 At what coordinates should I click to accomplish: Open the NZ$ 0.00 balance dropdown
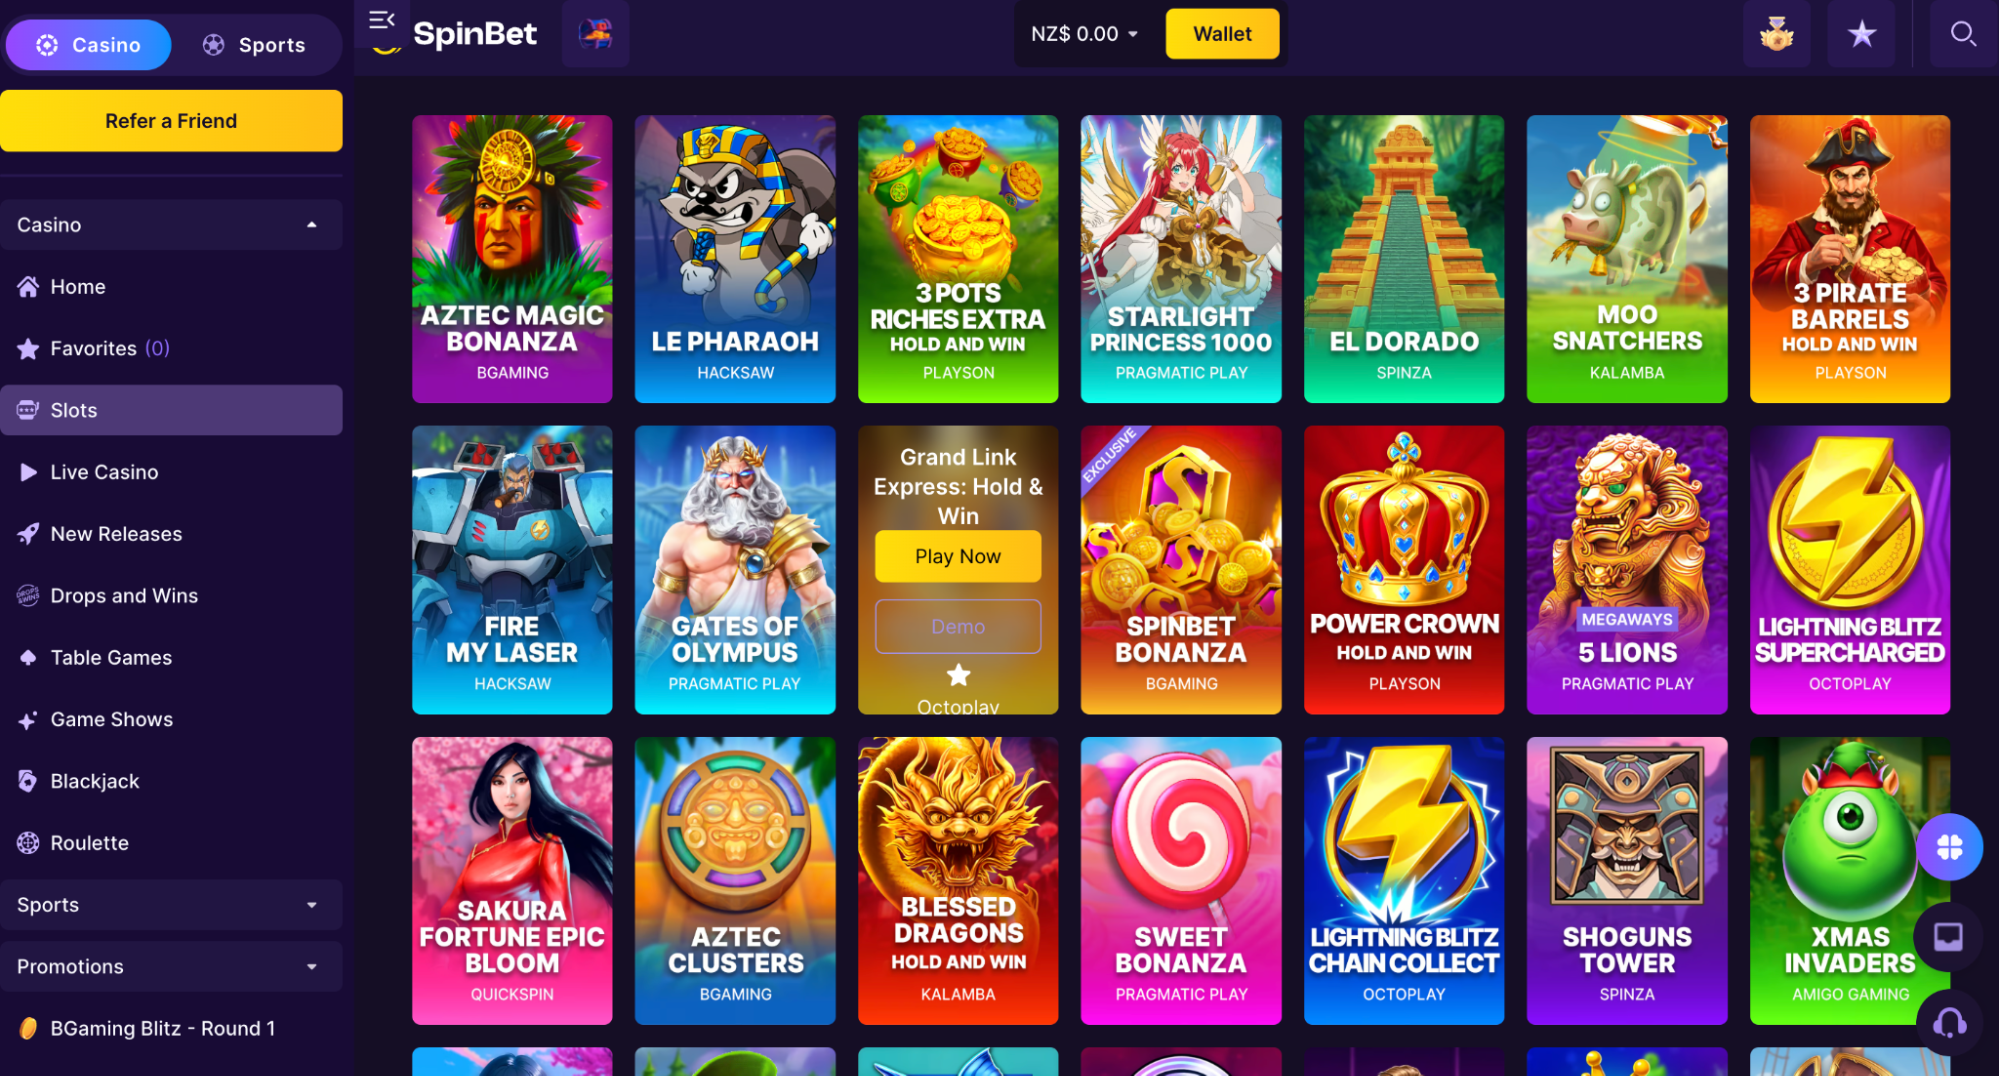pyautogui.click(x=1085, y=34)
